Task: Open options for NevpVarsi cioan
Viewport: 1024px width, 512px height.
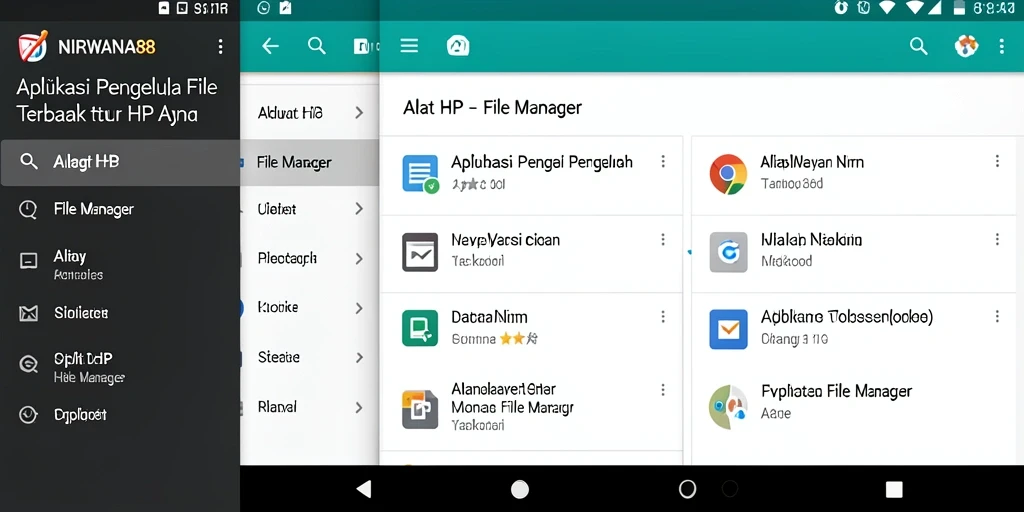Action: point(663,240)
